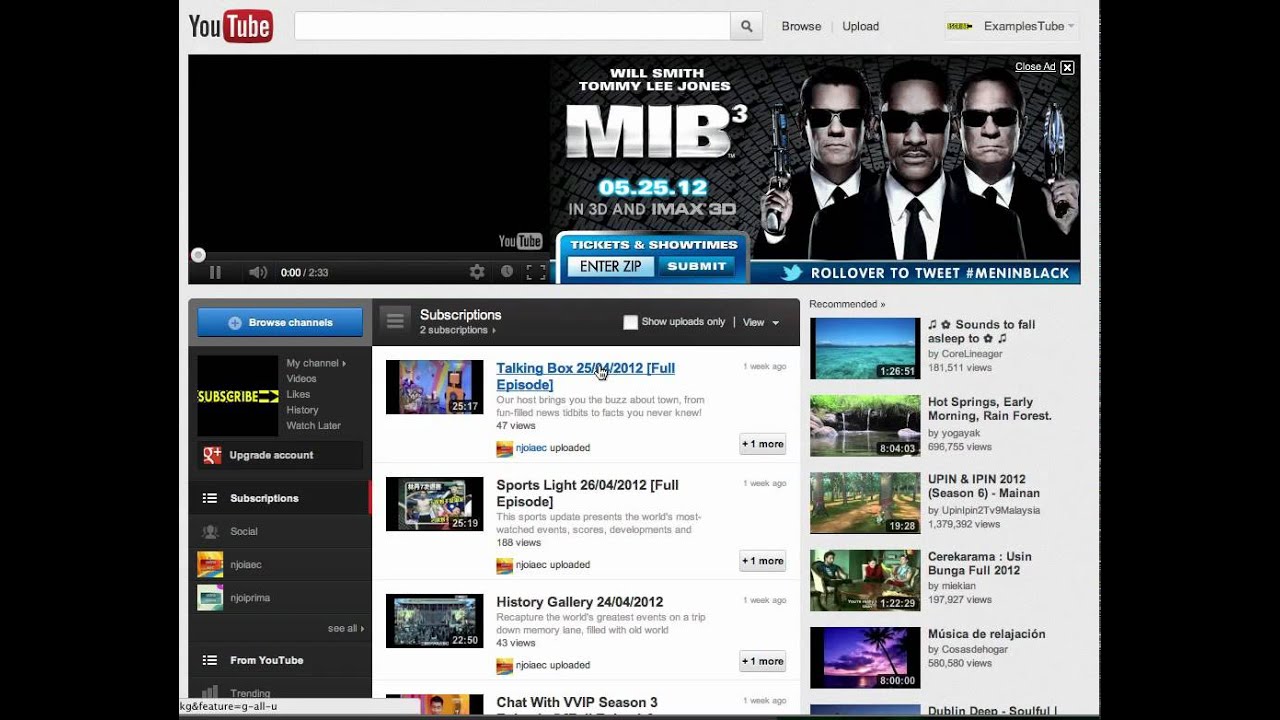Open Likes in the channel menu
This screenshot has height=720, width=1280.
click(x=298, y=394)
